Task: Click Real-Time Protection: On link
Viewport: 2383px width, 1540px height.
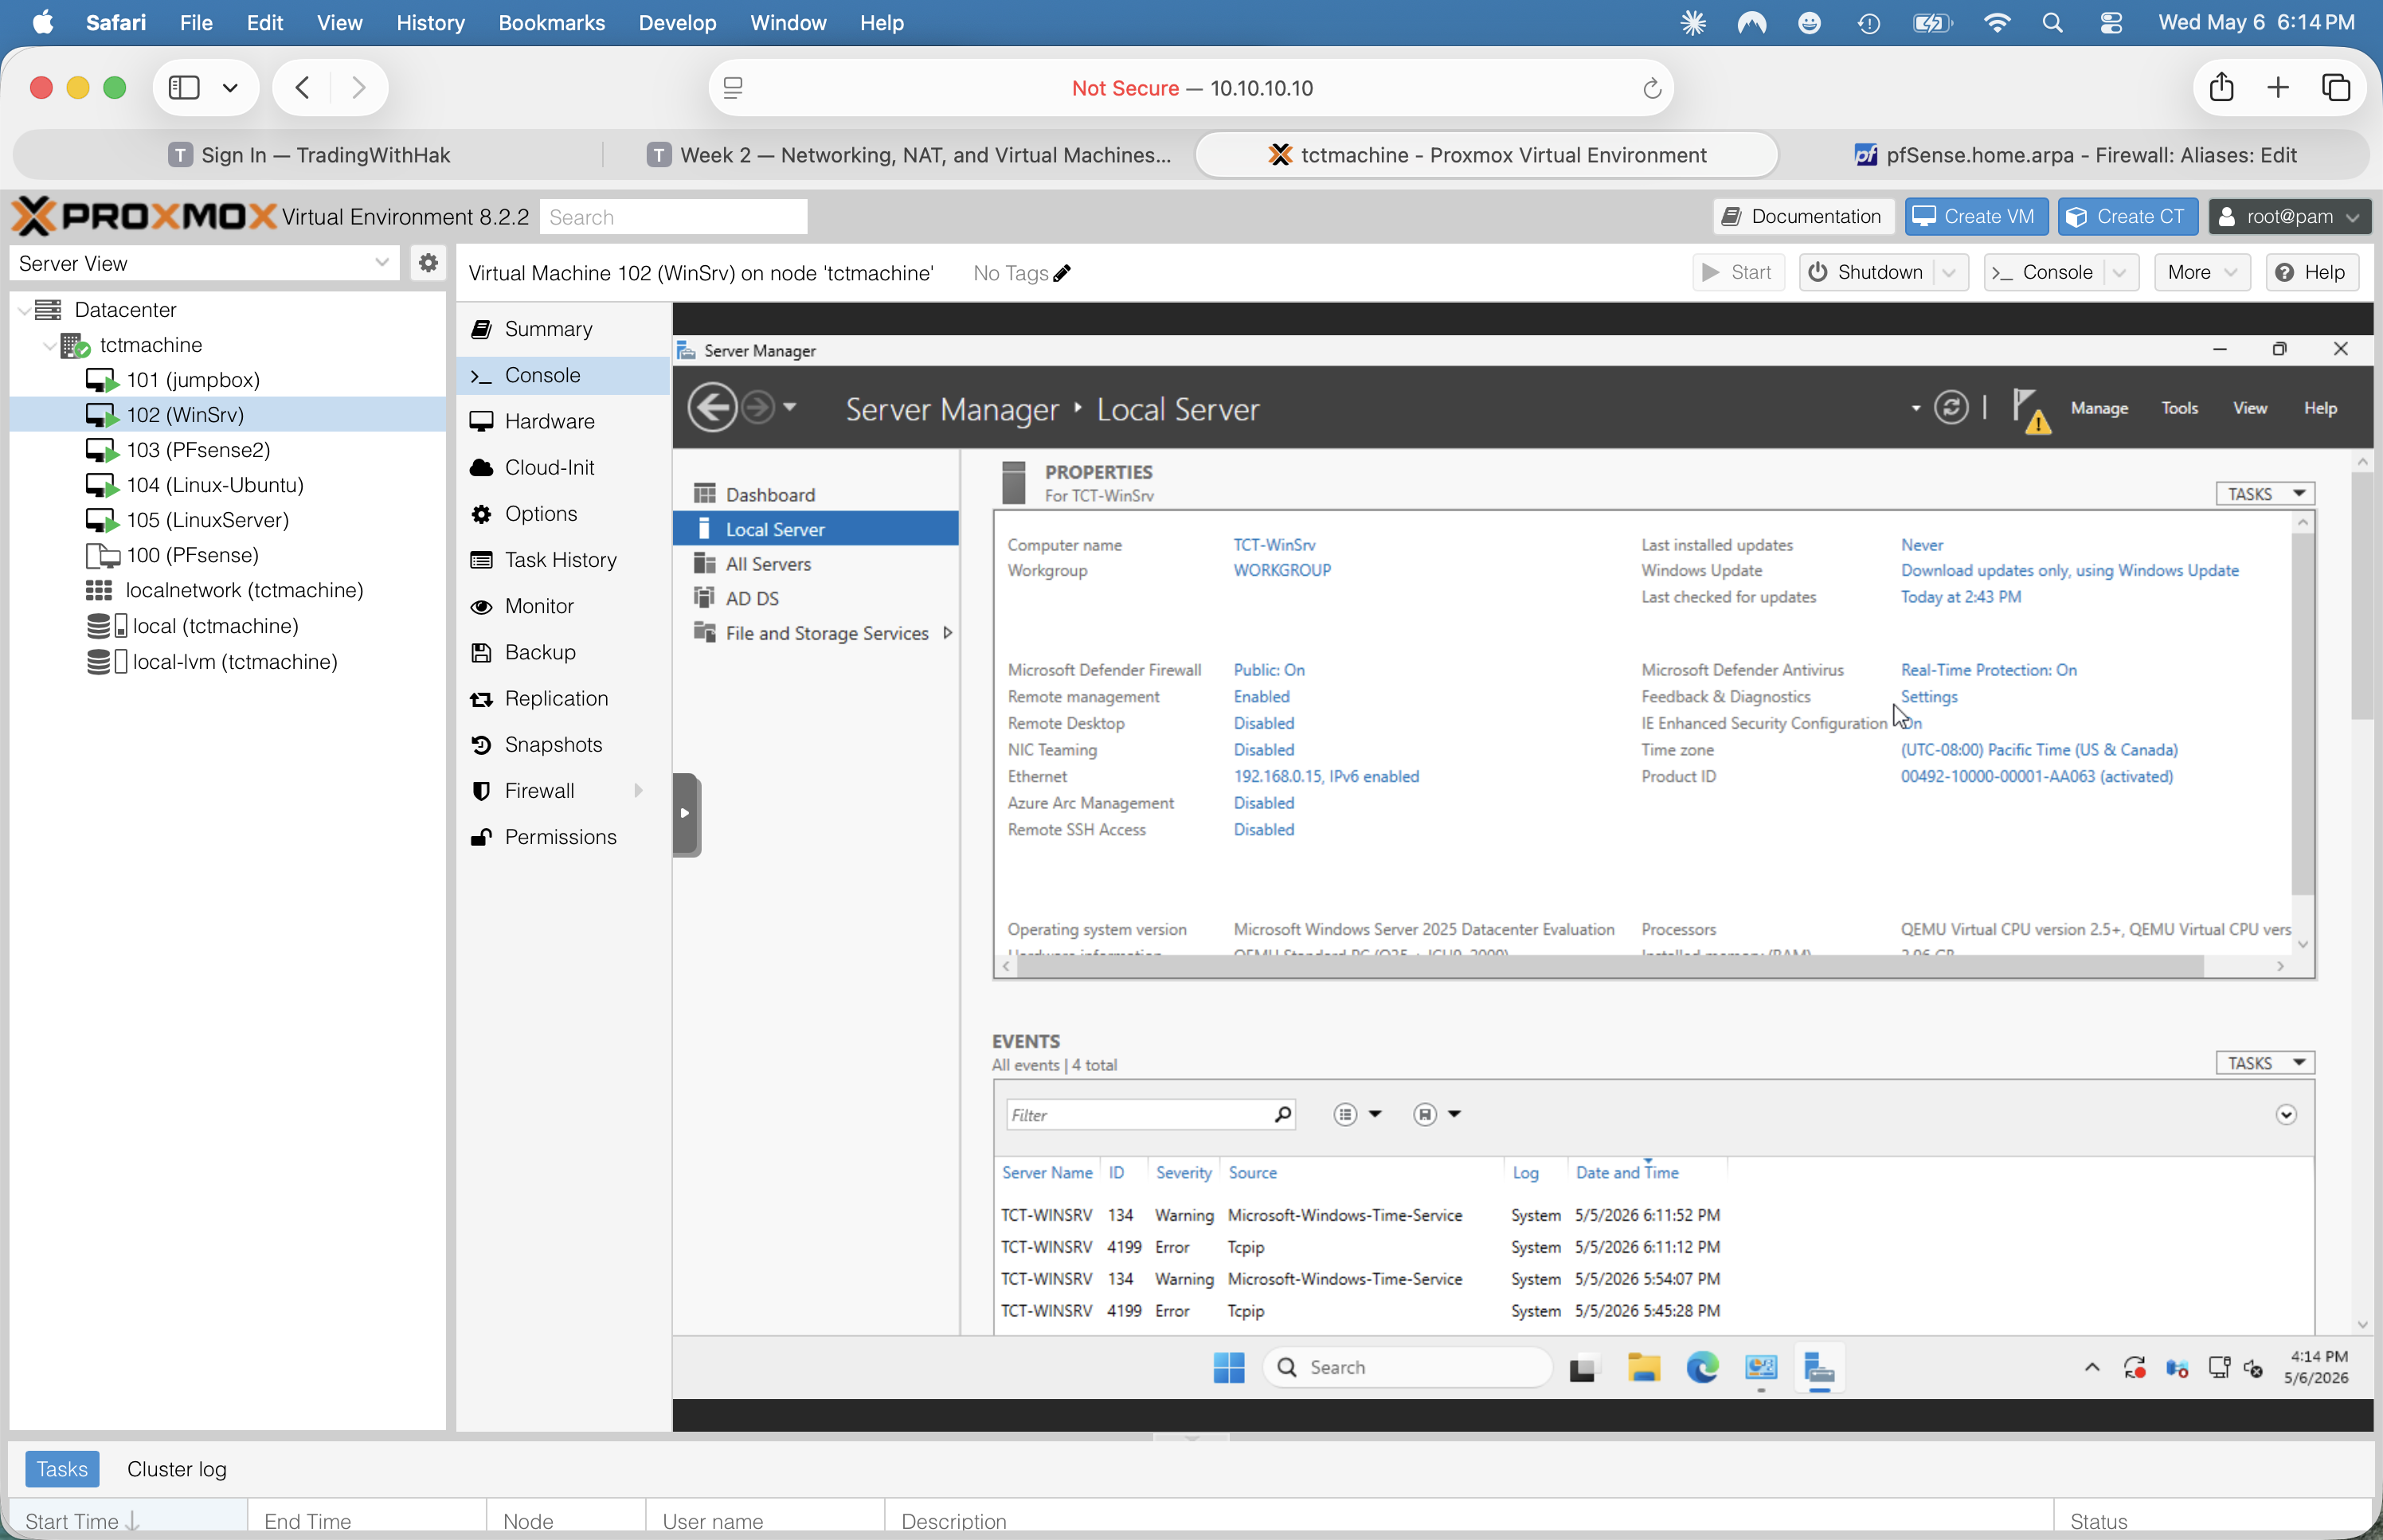Action: coord(1989,669)
